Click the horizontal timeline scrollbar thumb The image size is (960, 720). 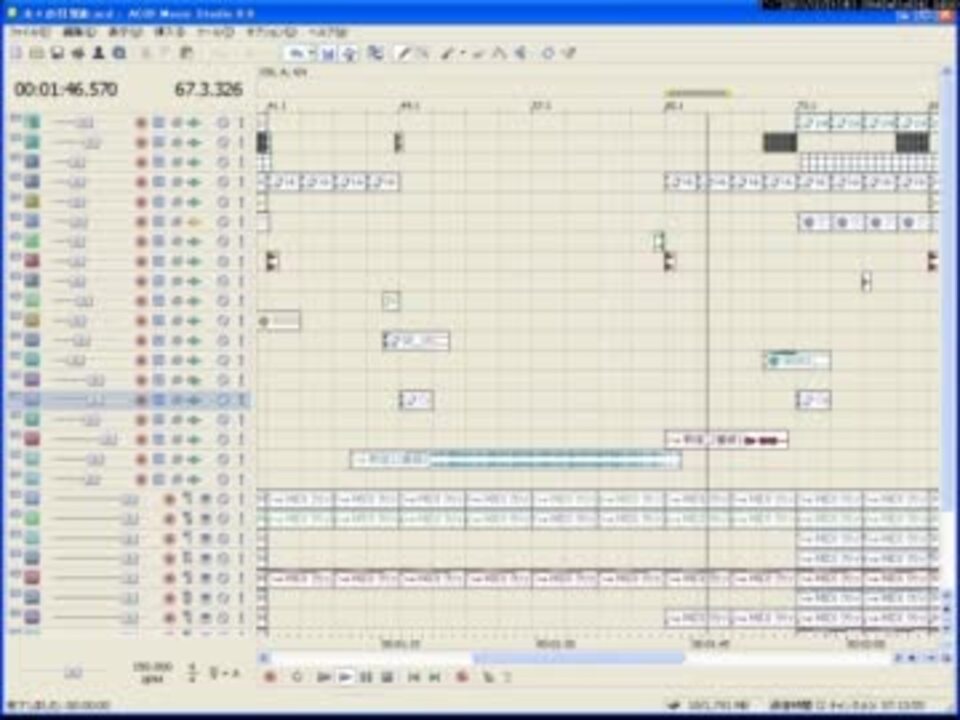pos(579,658)
